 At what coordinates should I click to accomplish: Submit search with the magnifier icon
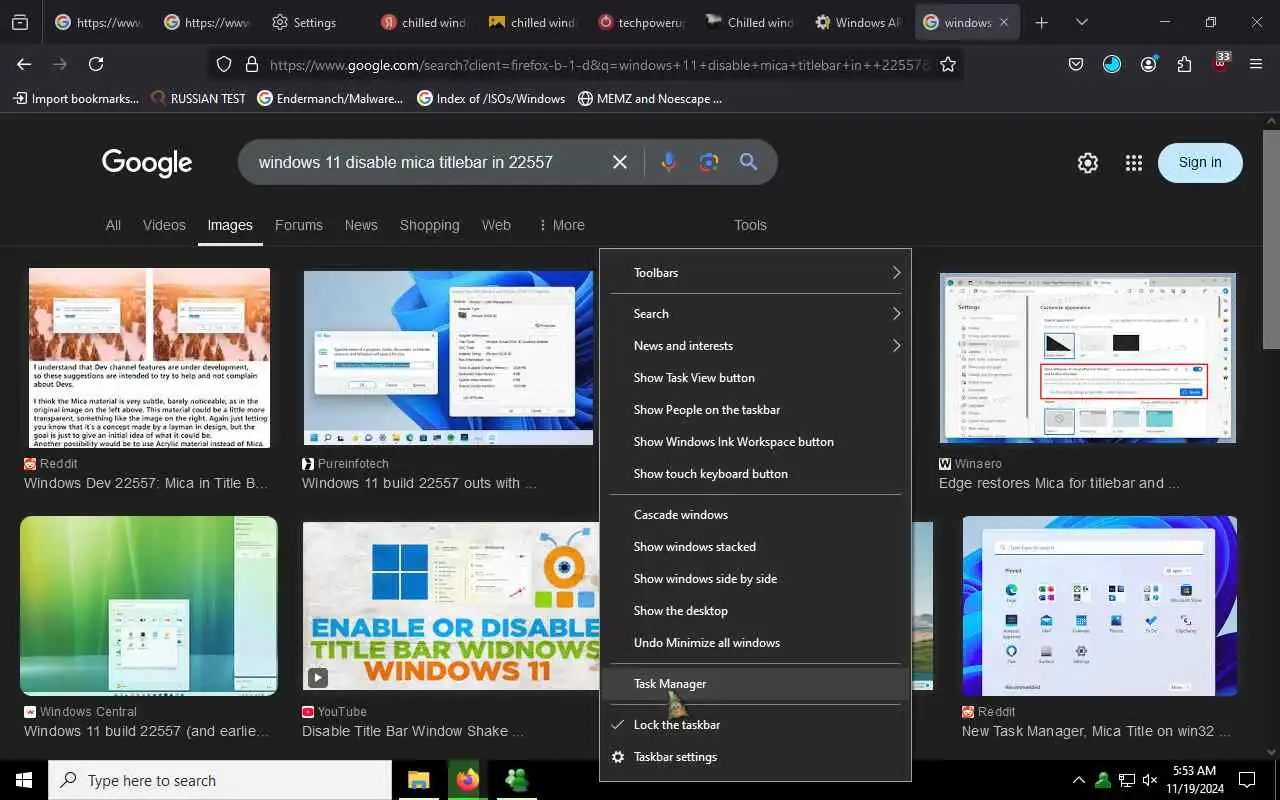tap(748, 162)
